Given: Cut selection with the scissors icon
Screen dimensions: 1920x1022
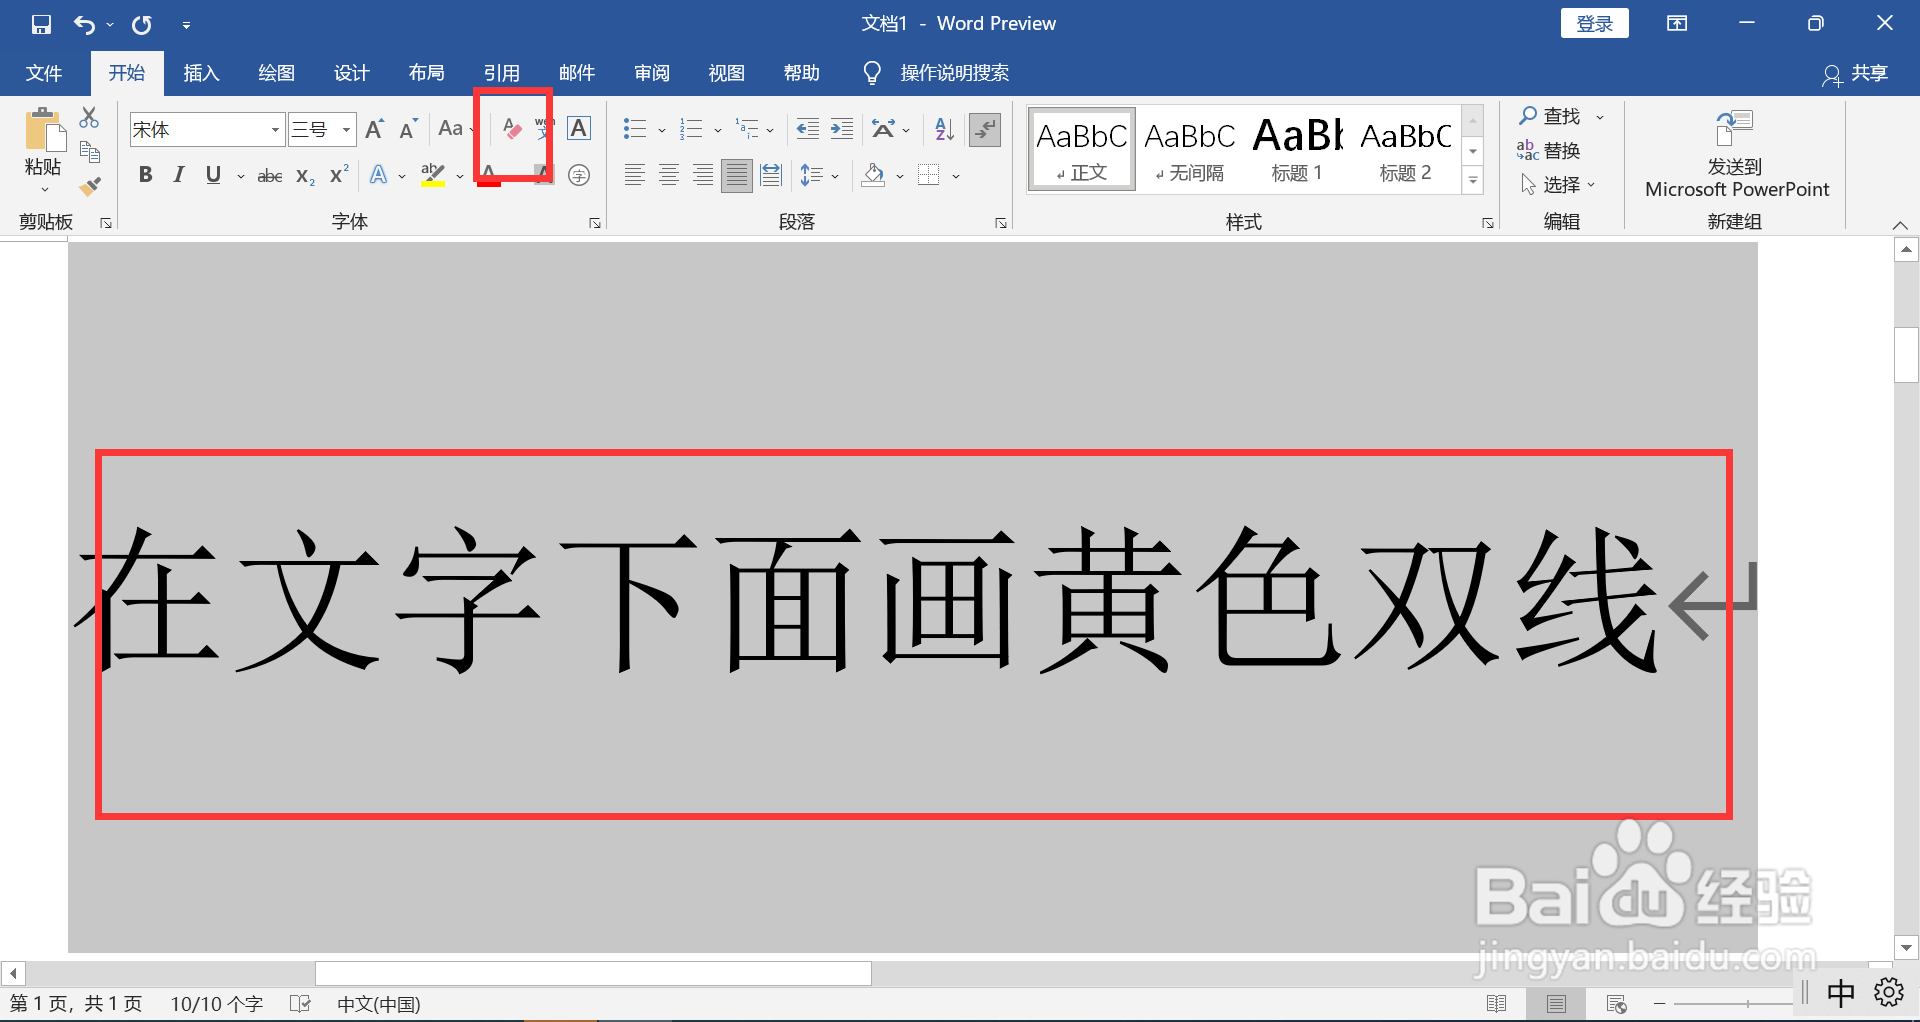Looking at the screenshot, I should [x=89, y=118].
